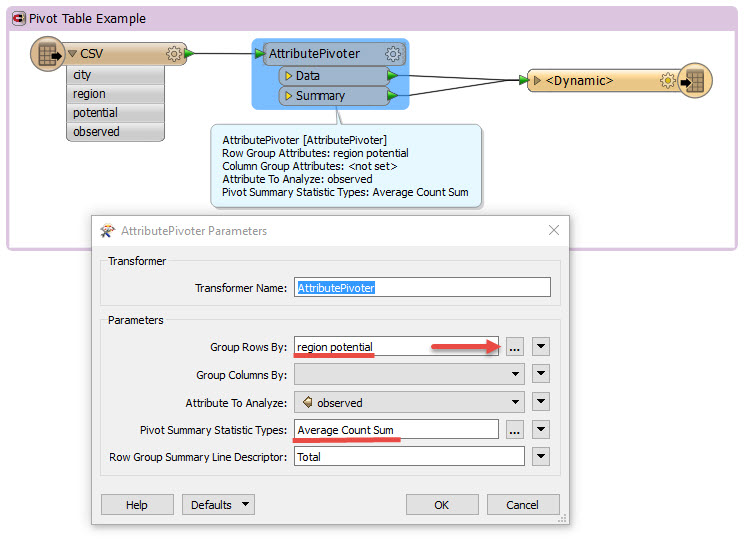Open Group Rows By ellipsis picker
Image resolution: width=744 pixels, height=544 pixels.
(x=514, y=347)
